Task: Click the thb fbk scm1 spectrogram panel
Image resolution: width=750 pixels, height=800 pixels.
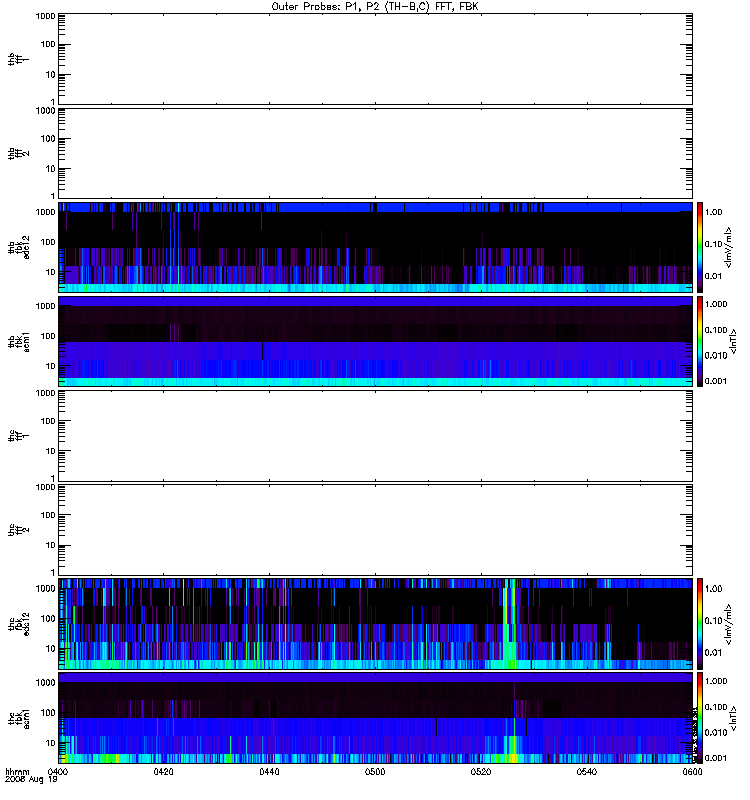Action: click(x=375, y=341)
